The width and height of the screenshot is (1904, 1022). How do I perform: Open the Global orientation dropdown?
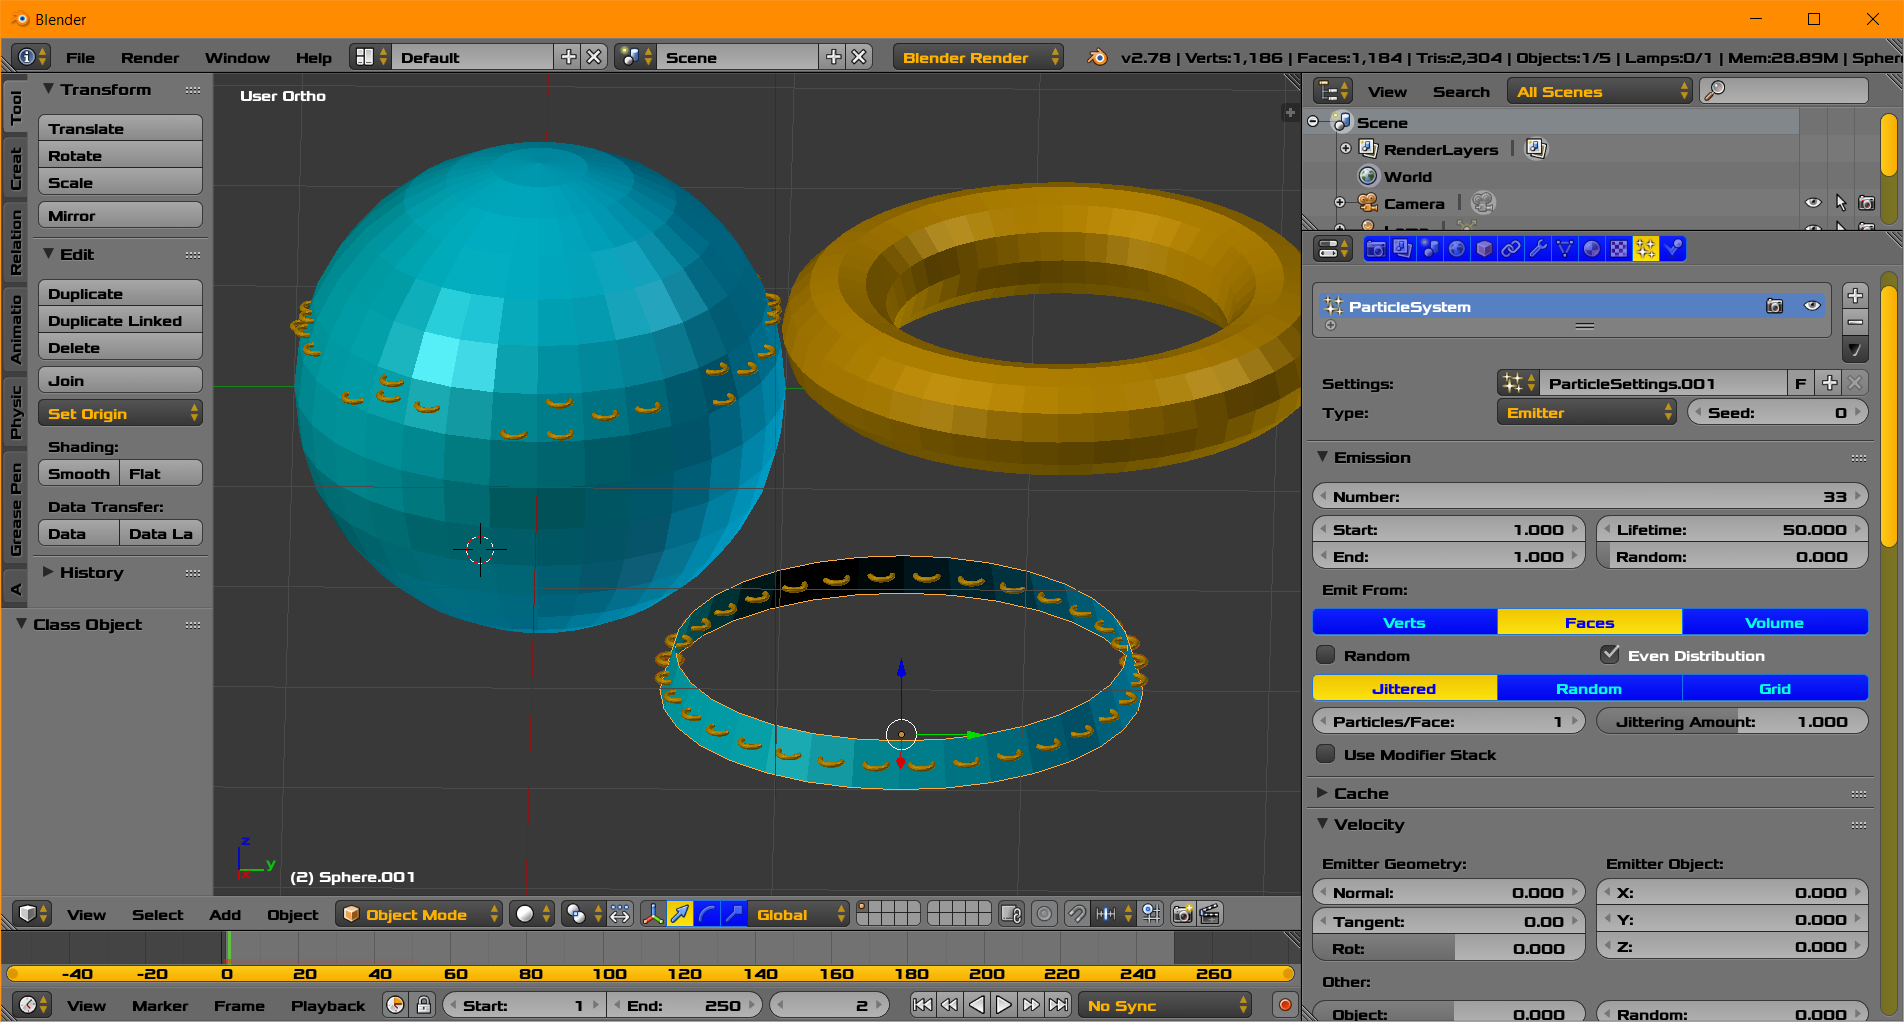[x=798, y=914]
